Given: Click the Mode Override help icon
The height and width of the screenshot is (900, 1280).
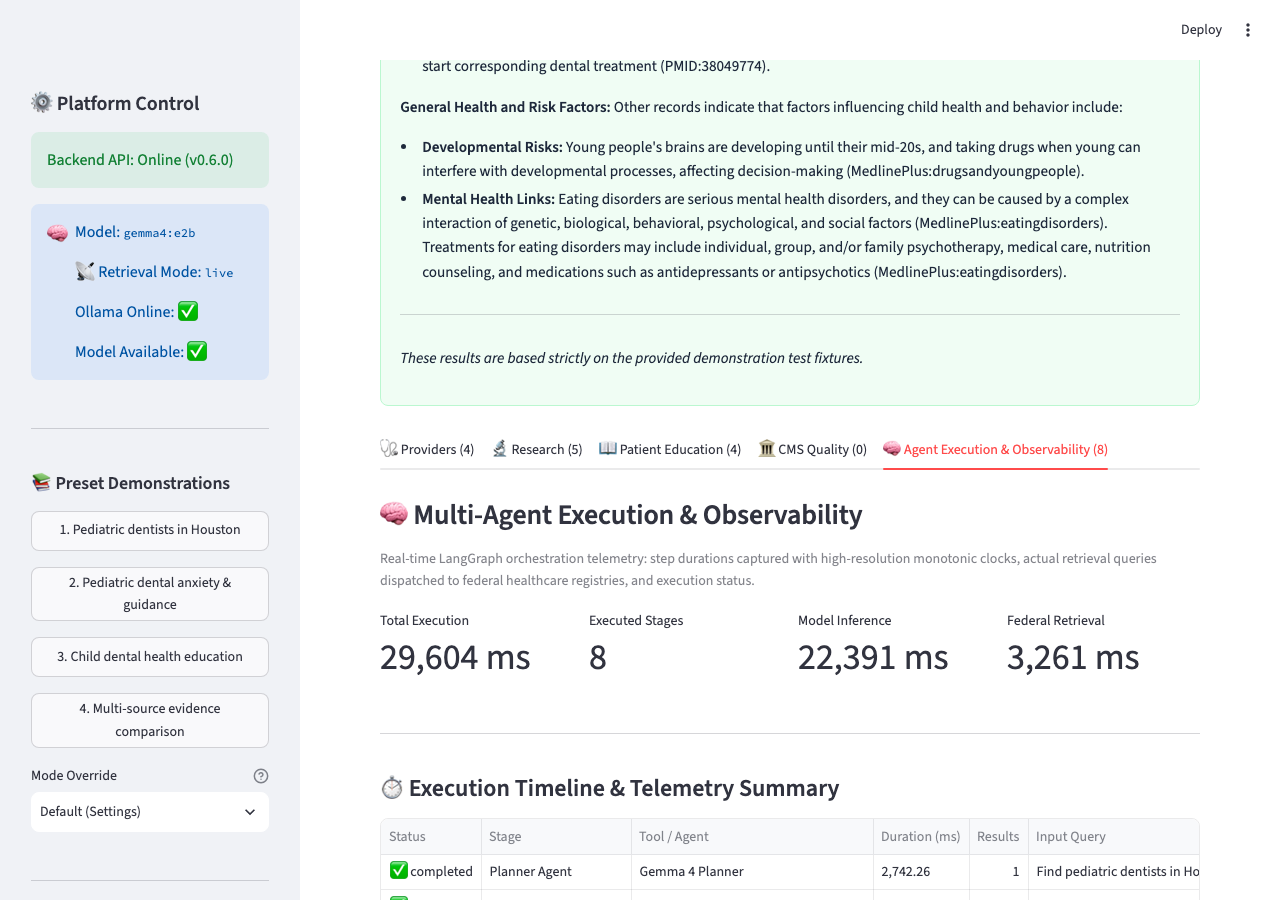Looking at the screenshot, I should click(x=261, y=776).
